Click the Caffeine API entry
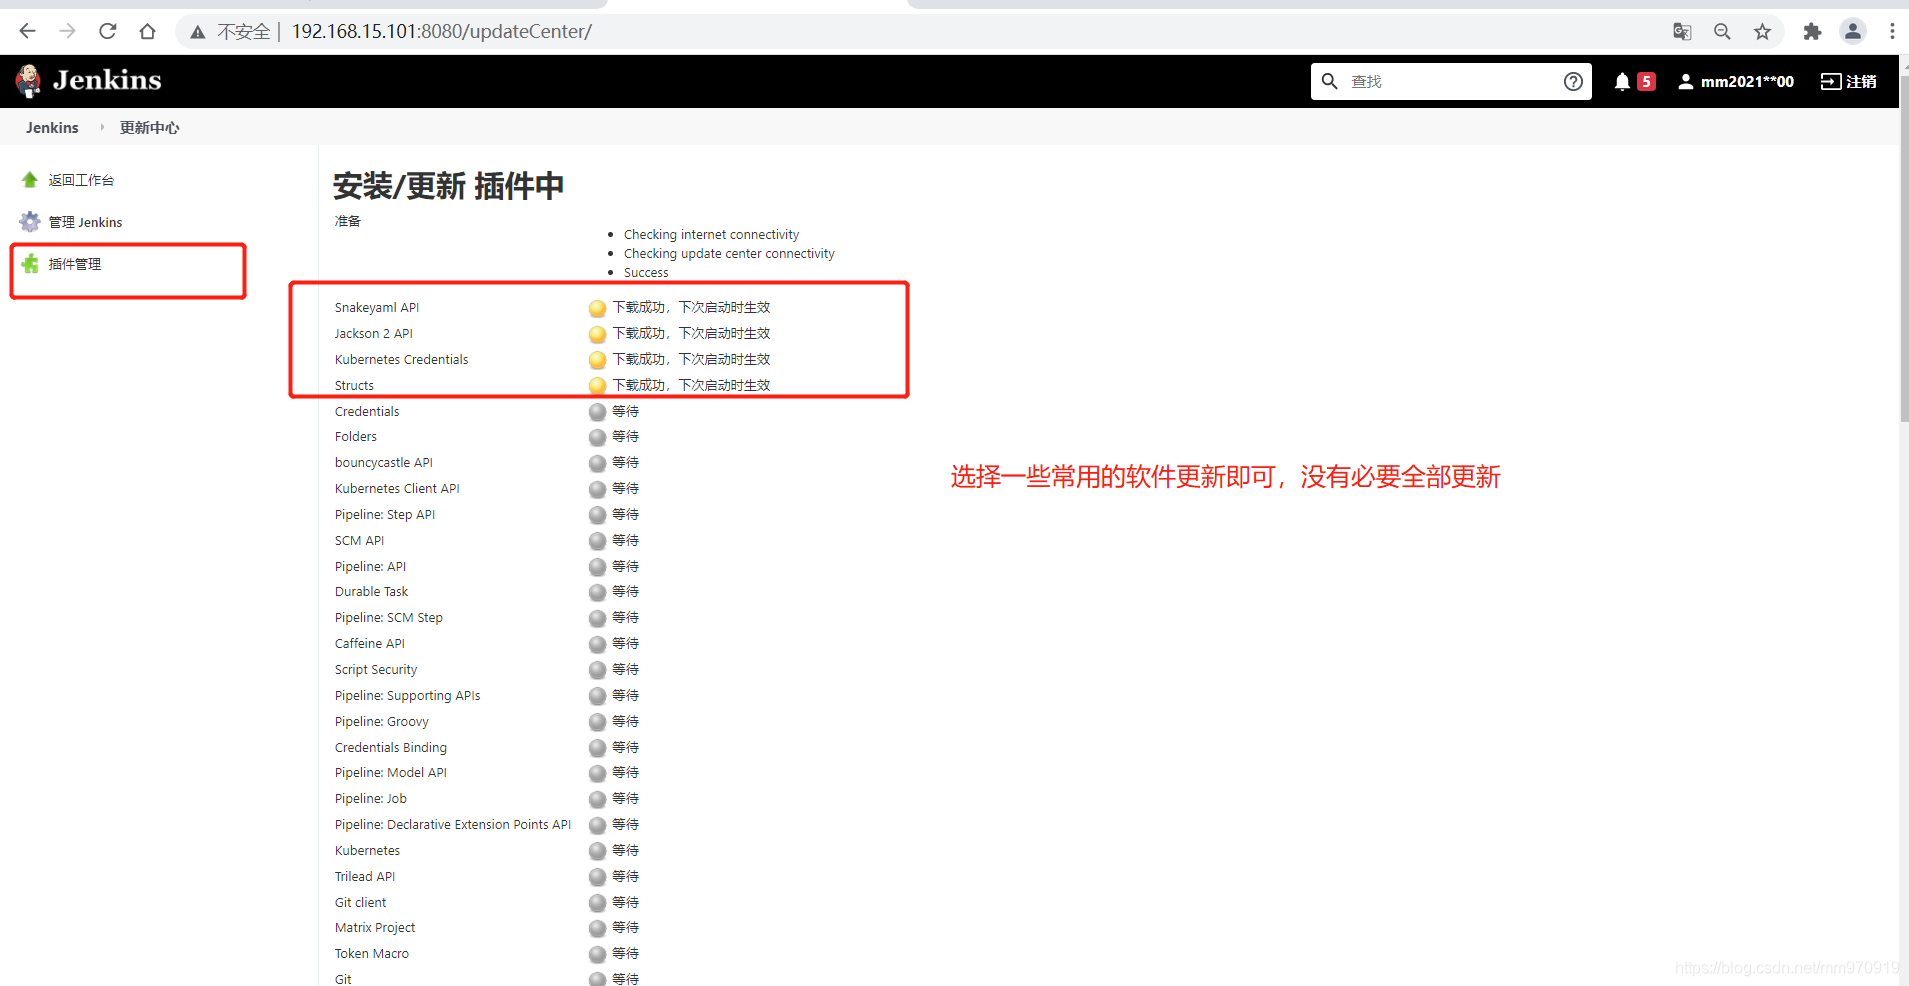Screen dimensions: 1909x986 point(370,644)
